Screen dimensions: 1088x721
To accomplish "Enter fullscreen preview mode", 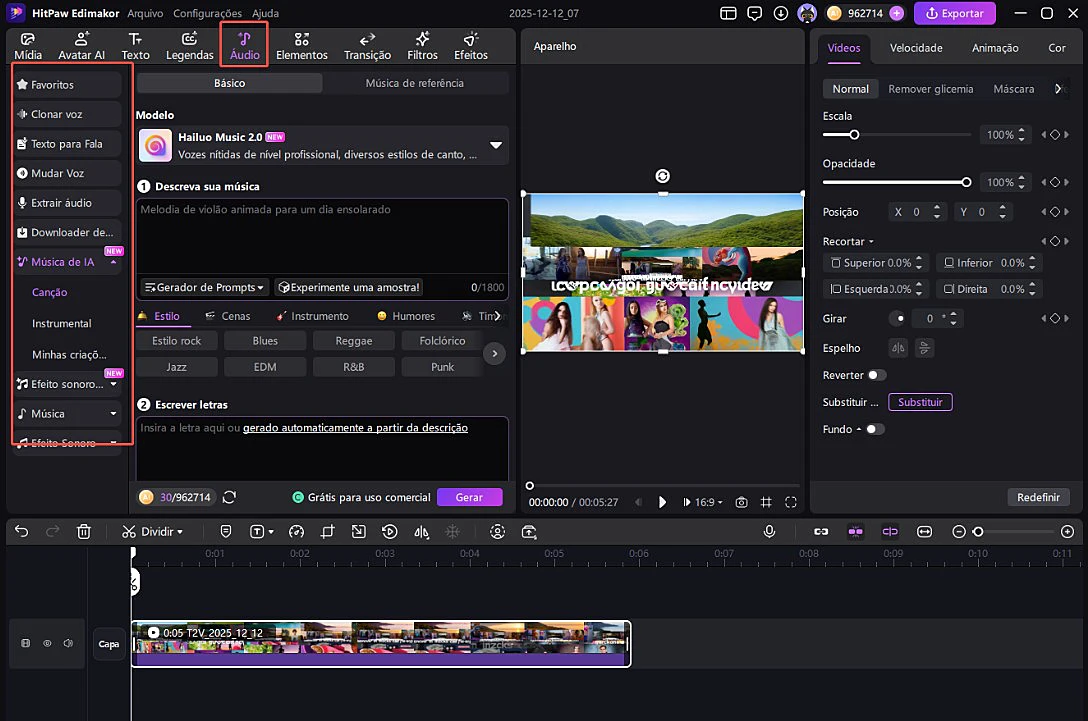I will click(791, 502).
